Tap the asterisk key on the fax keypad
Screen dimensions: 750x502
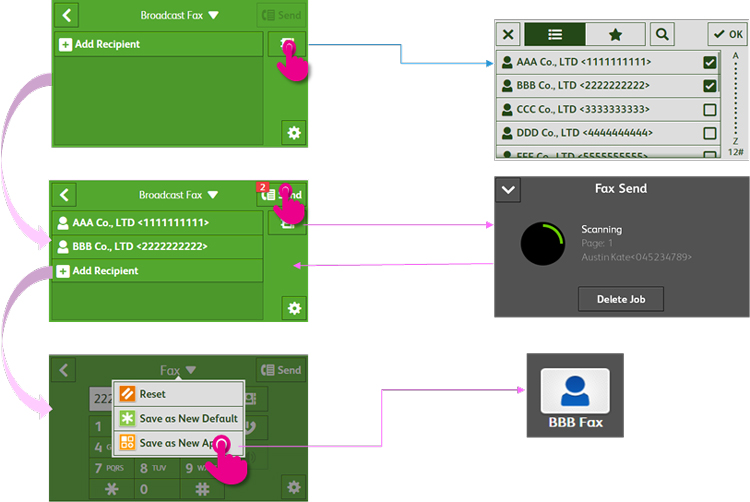[x=111, y=489]
